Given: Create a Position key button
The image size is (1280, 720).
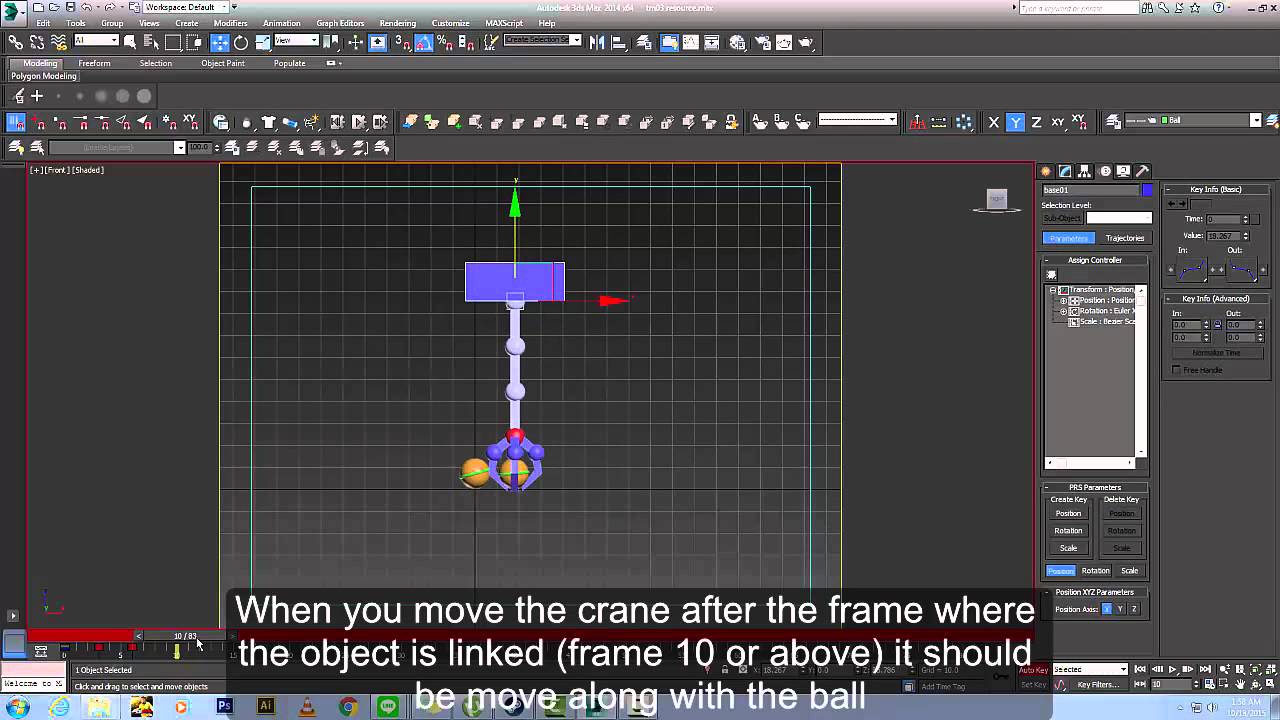Looking at the screenshot, I should pyautogui.click(x=1068, y=514).
